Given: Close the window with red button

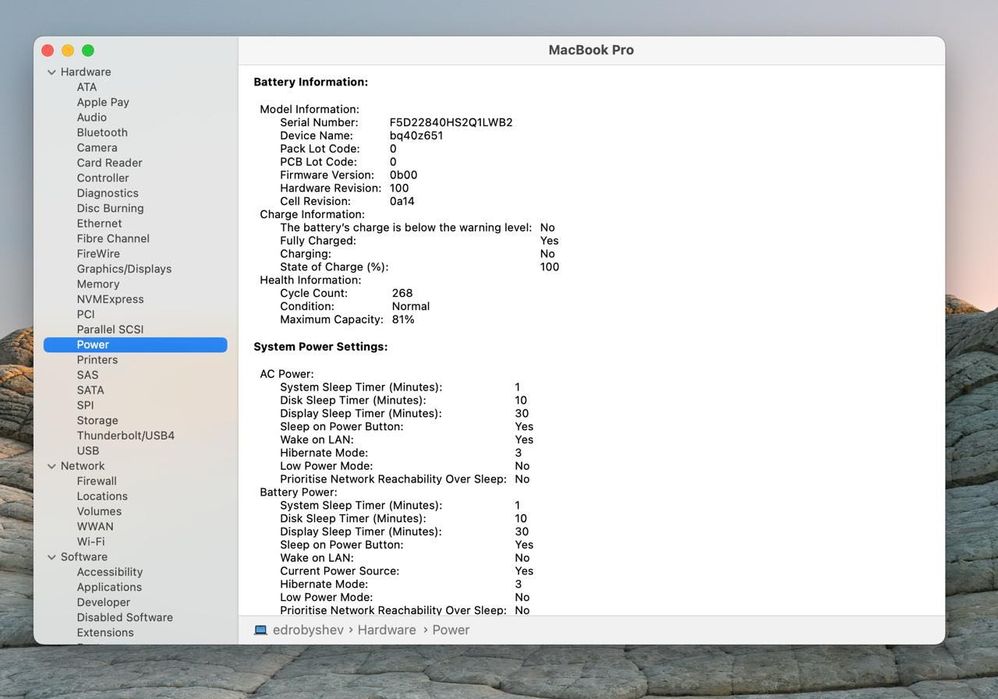Looking at the screenshot, I should (48, 51).
